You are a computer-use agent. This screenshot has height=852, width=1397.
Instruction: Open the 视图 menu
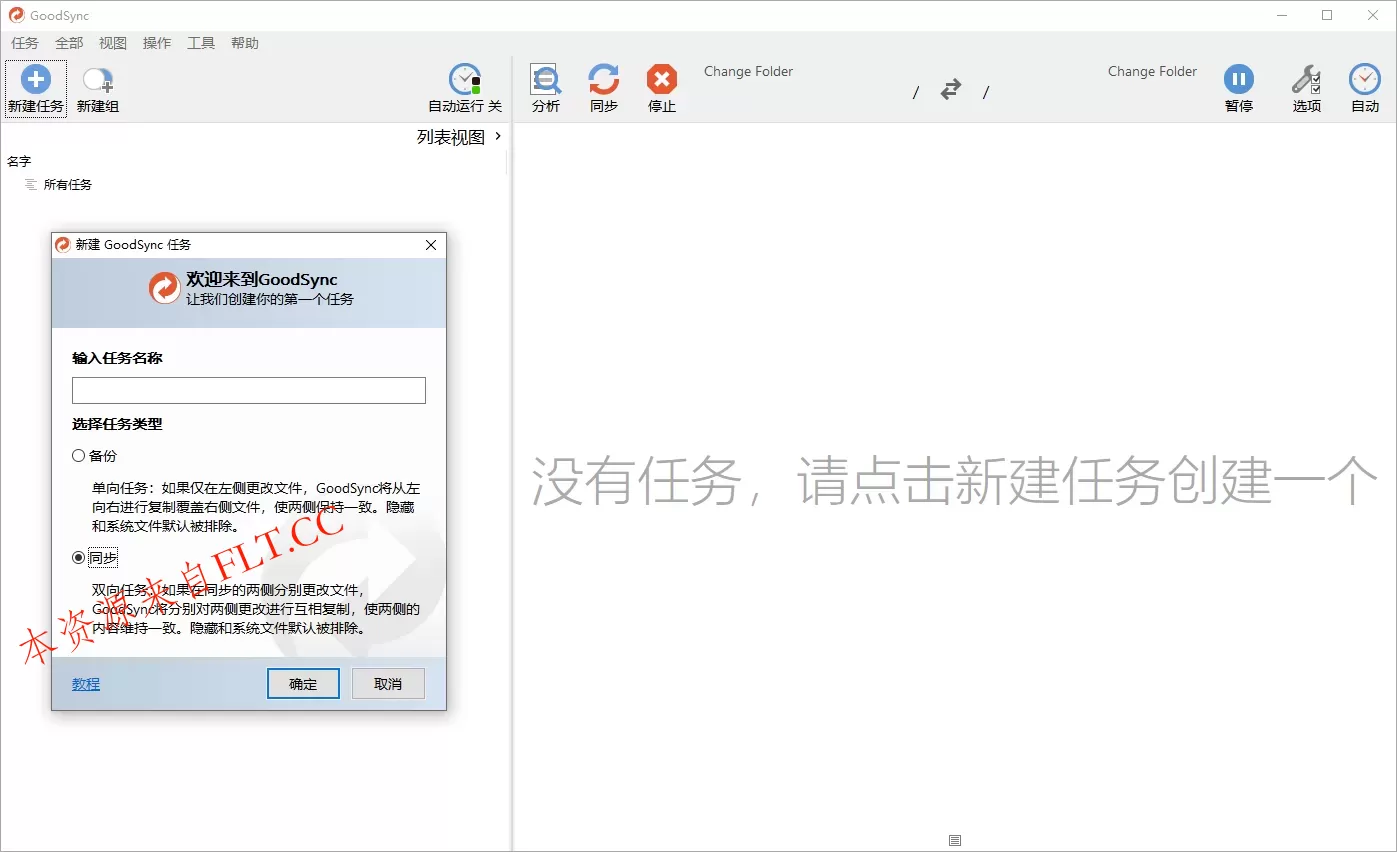click(113, 43)
